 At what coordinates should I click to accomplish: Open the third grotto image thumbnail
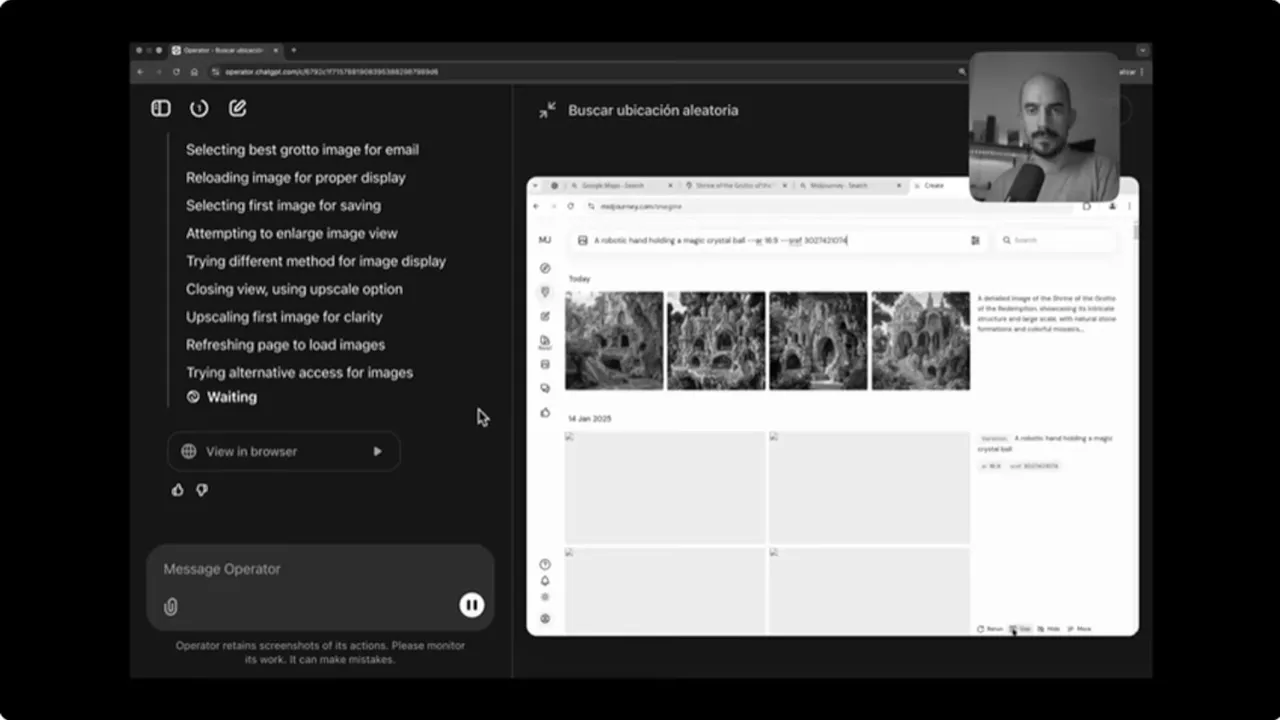(x=818, y=341)
